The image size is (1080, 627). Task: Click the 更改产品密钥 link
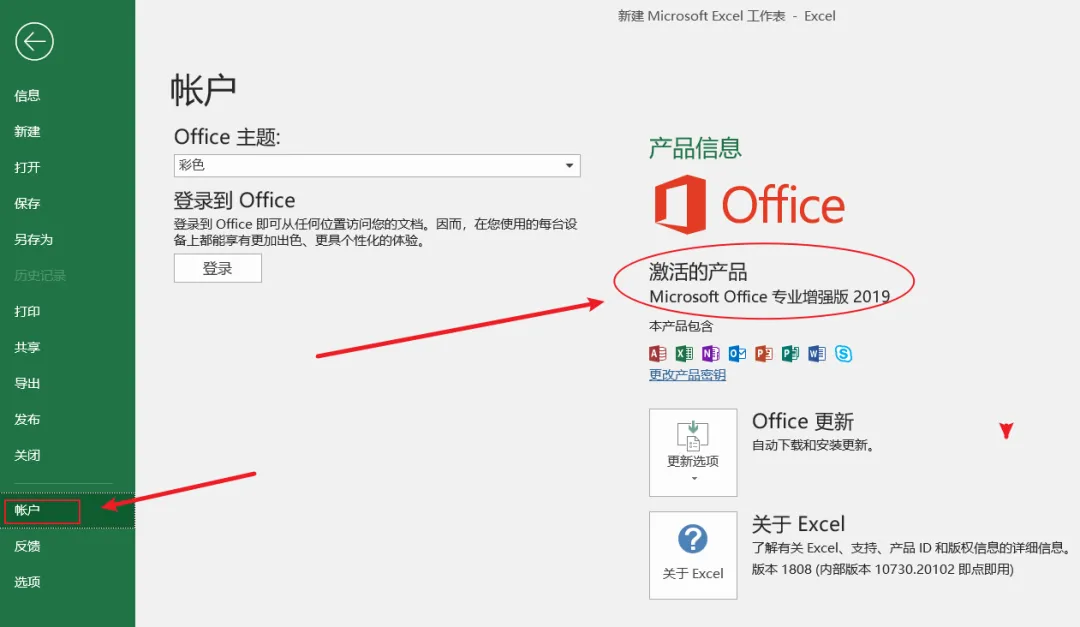(x=687, y=375)
